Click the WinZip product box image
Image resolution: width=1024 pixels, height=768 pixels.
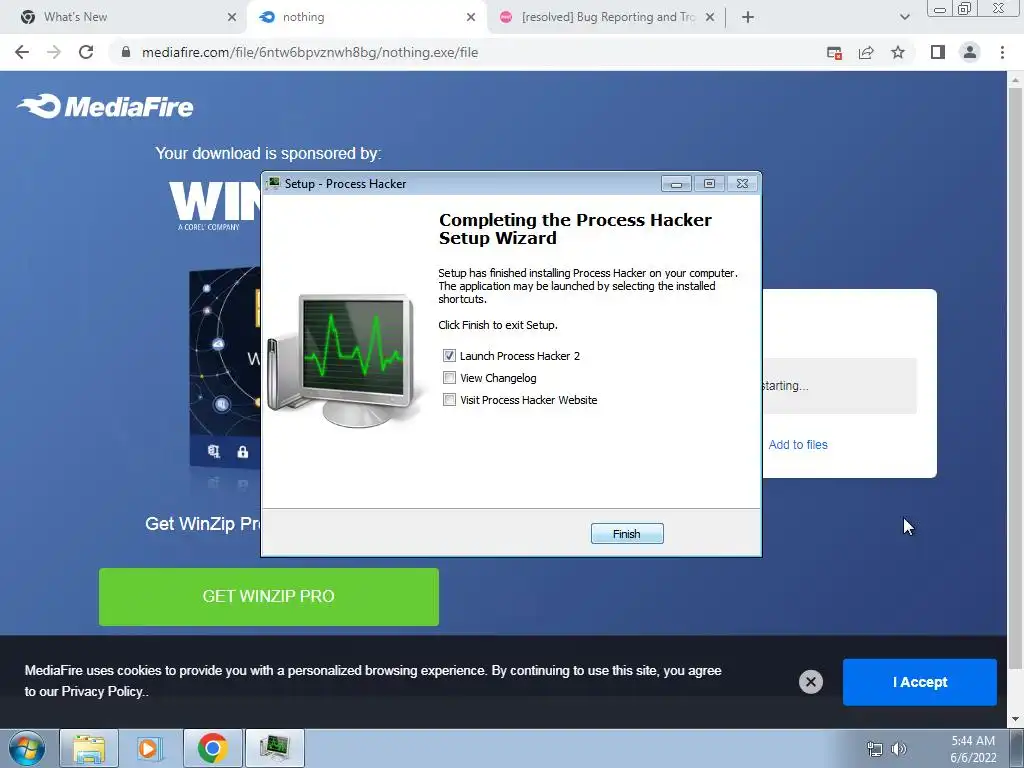point(224,367)
